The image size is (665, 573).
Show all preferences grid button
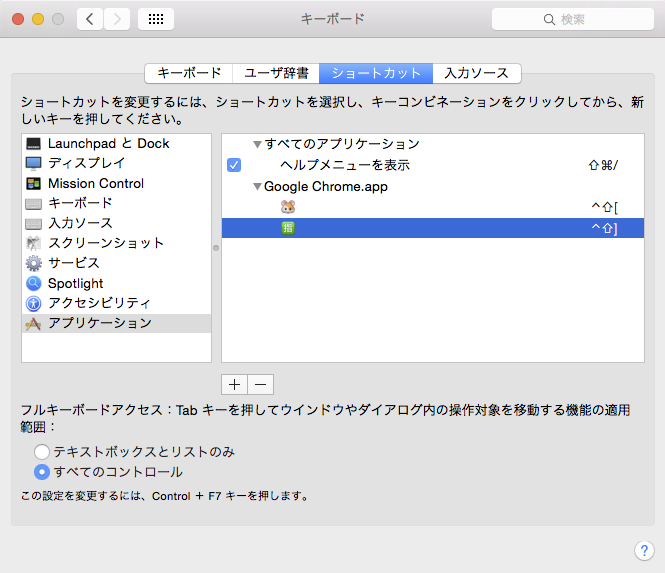coord(156,19)
